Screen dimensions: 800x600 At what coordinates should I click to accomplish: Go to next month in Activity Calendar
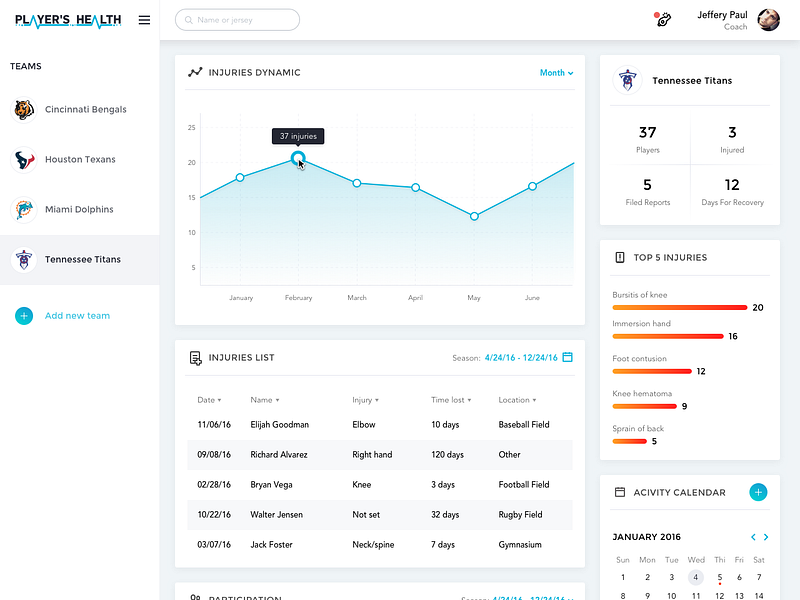[x=765, y=536]
